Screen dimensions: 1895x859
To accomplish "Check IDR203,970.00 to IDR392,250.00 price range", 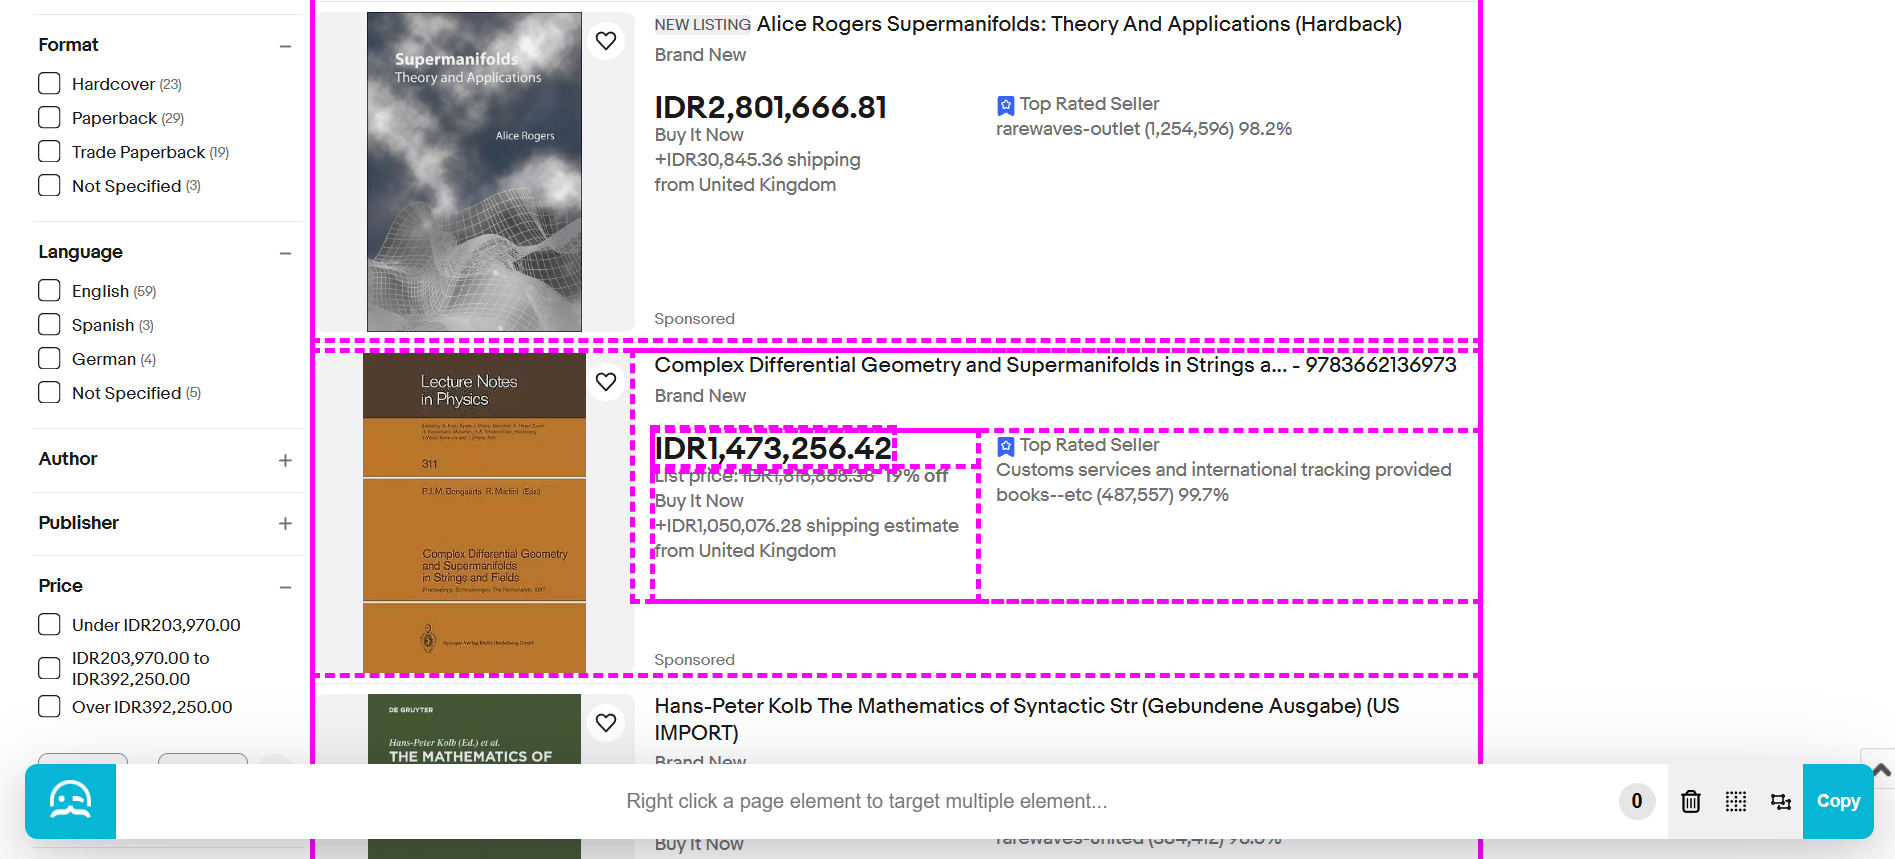I will (49, 668).
